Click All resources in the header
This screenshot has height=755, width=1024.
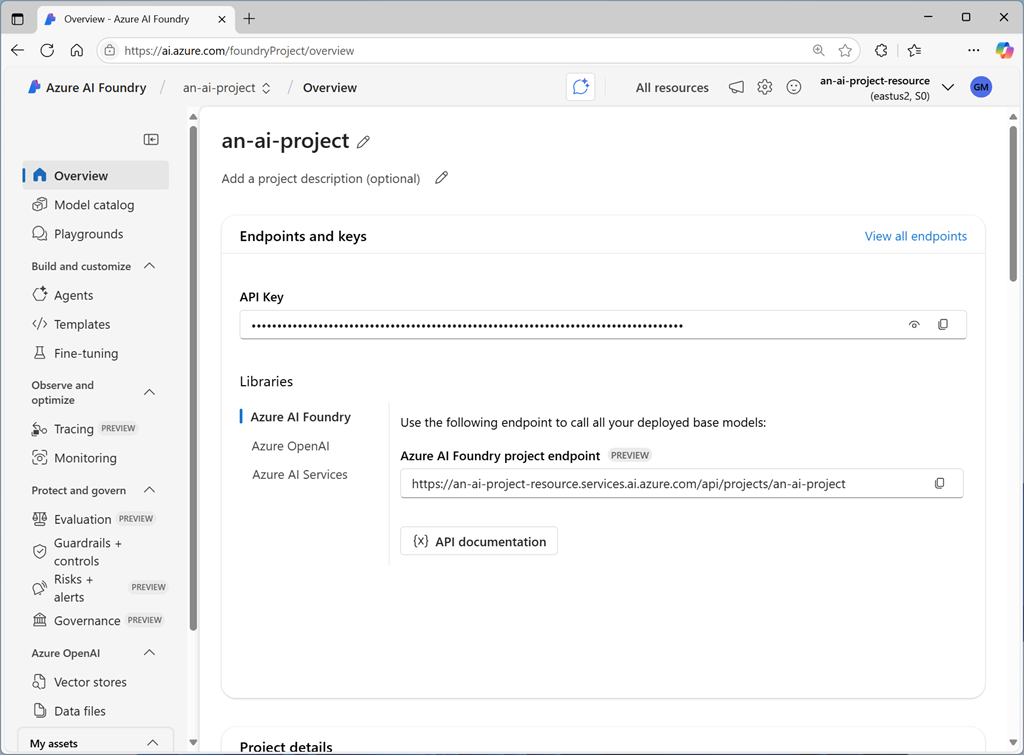coord(672,88)
